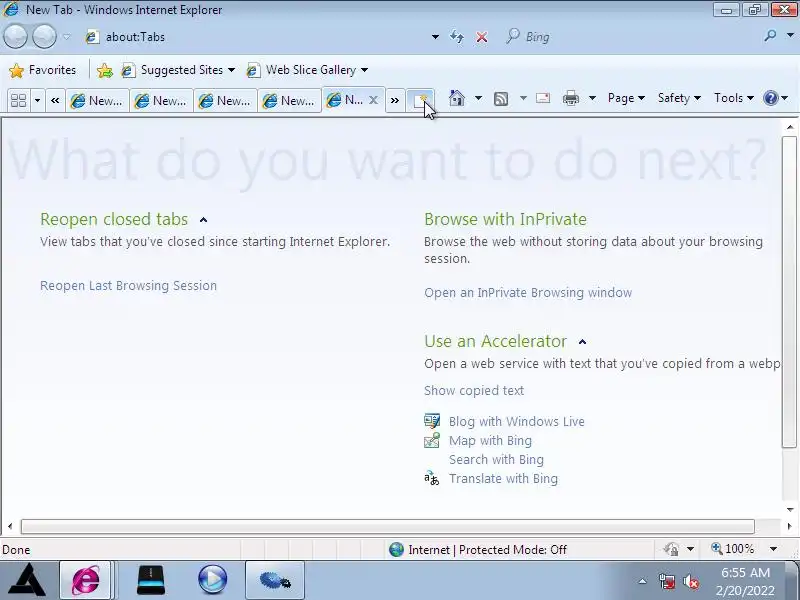This screenshot has width=800, height=600.
Task: Click the horizontal scrollbar left arrow
Action: (x=10, y=526)
